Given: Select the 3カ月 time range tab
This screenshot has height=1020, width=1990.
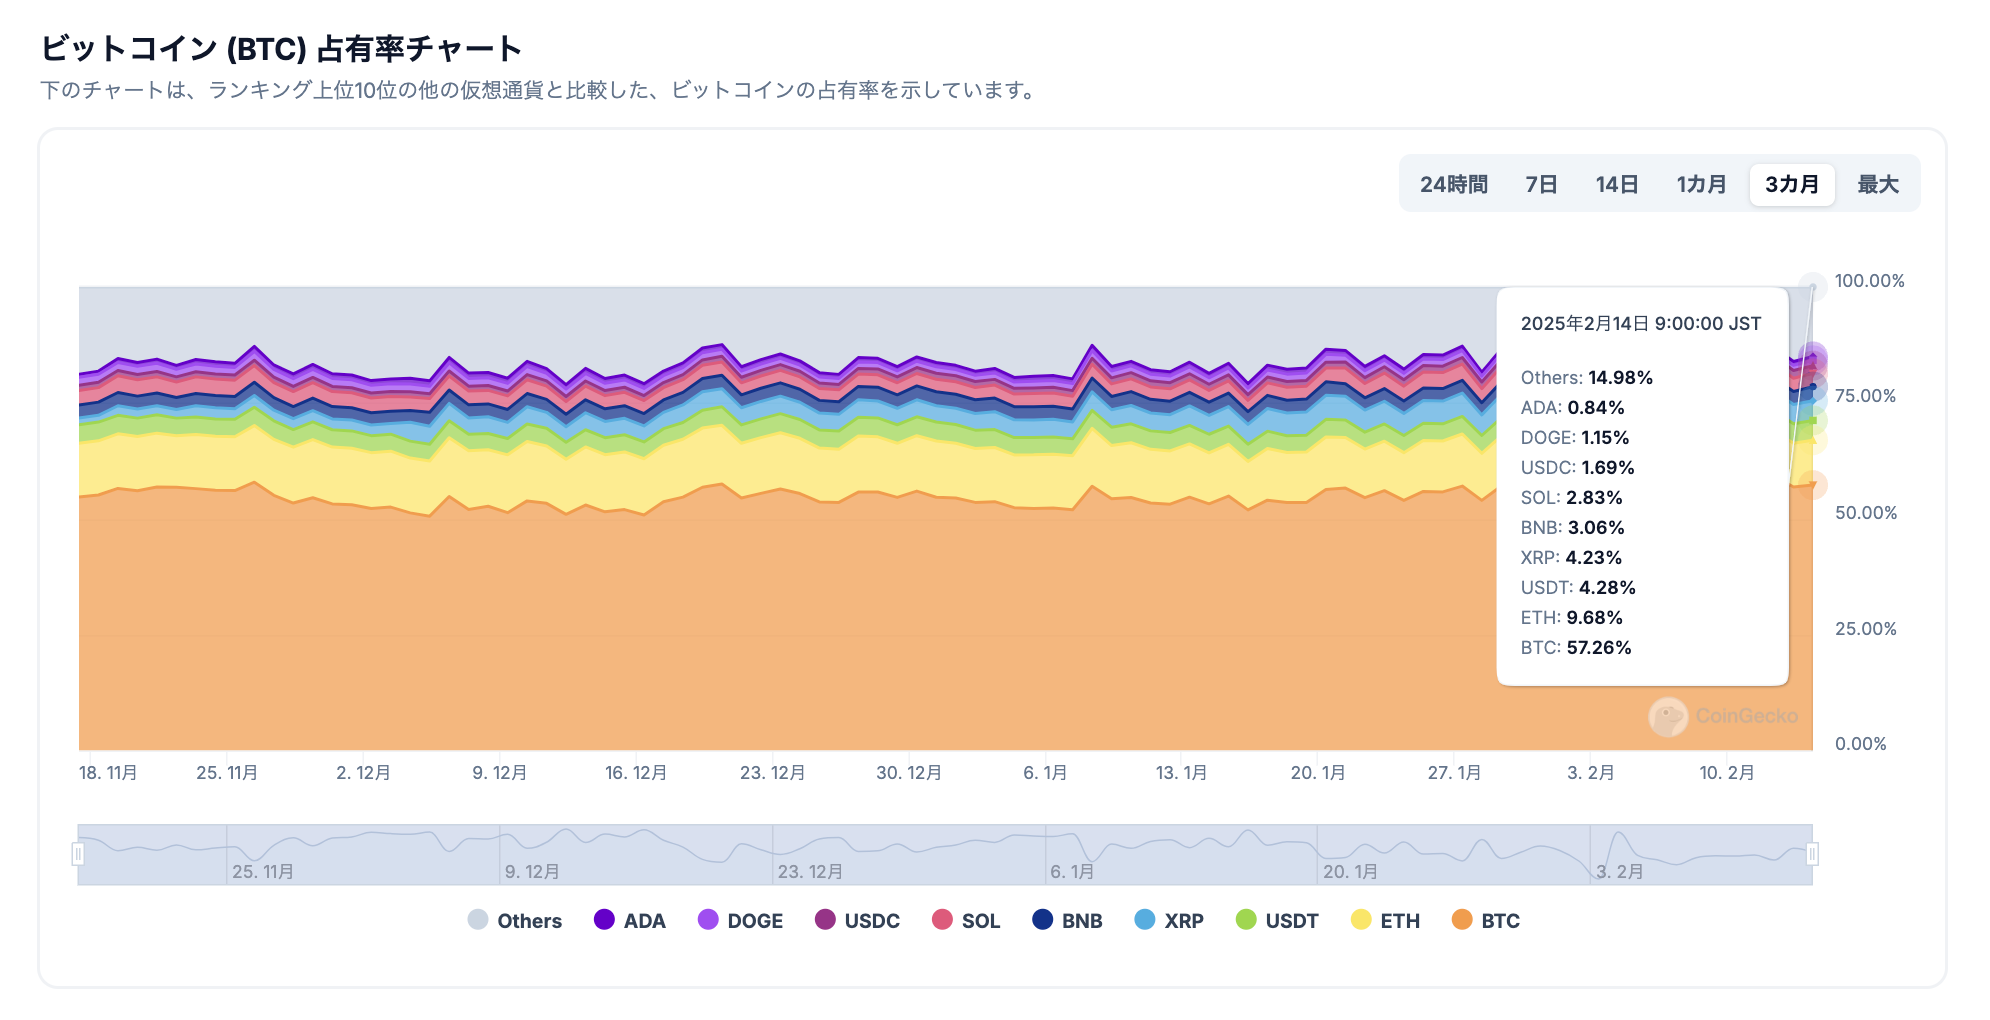Looking at the screenshot, I should 1791,184.
